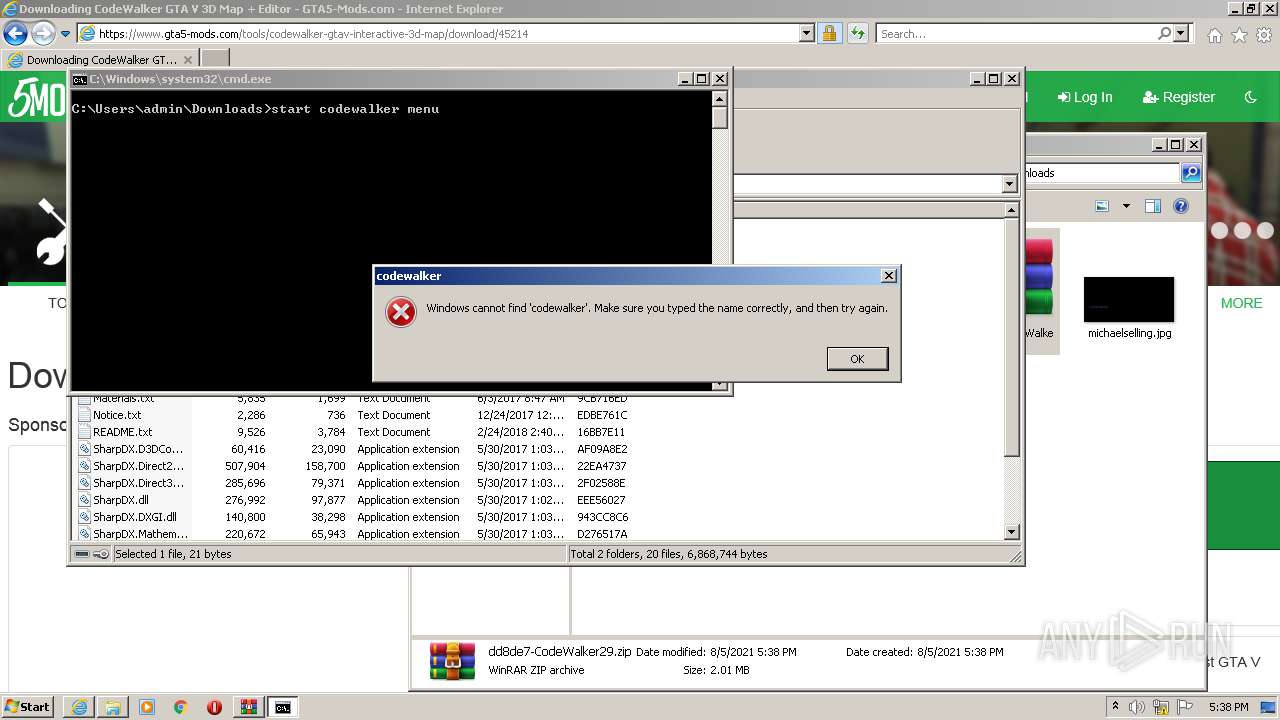
Task: Click zip archive icon in details pane
Action: point(452,661)
